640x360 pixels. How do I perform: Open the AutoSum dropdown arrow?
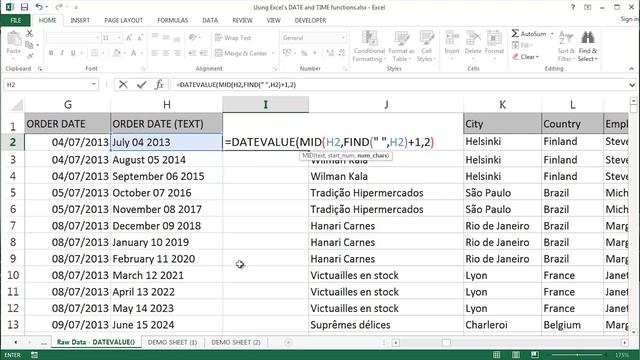[x=552, y=33]
